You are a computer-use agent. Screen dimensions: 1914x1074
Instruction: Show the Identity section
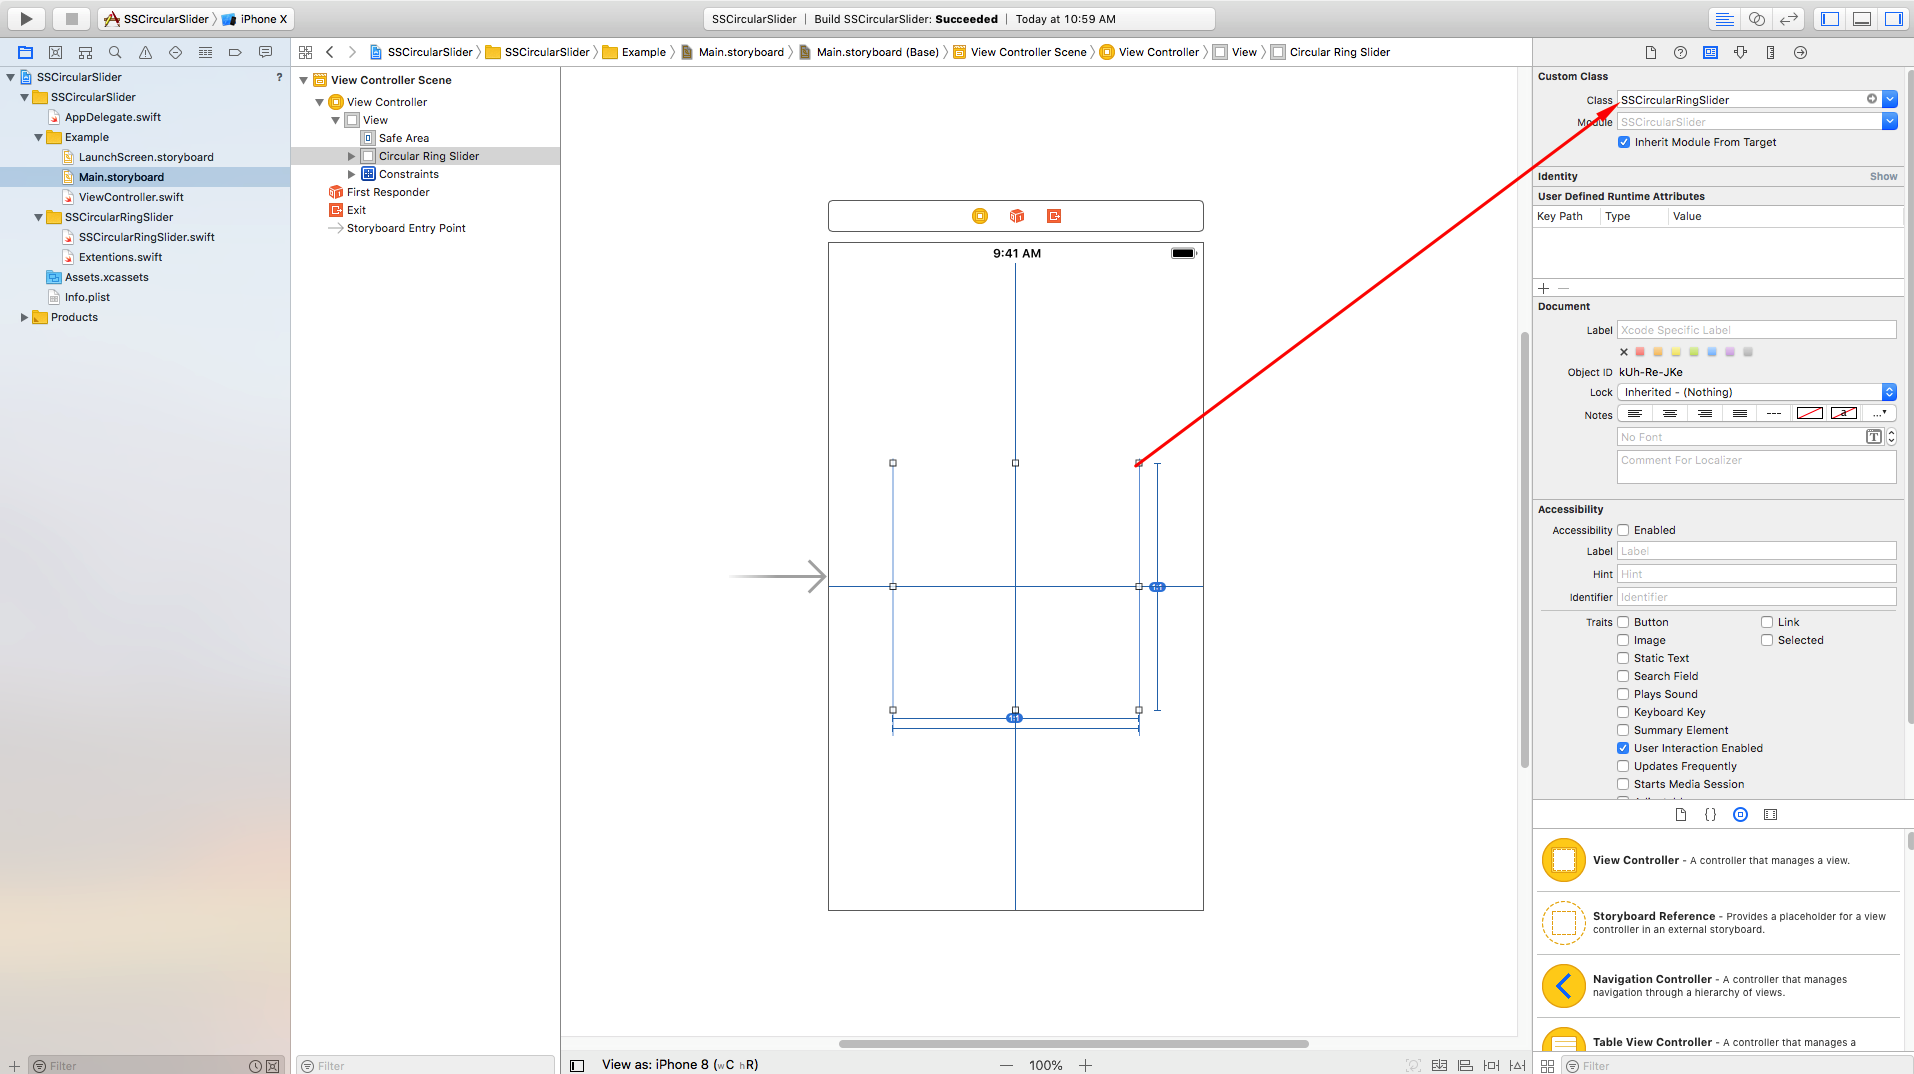click(1883, 176)
